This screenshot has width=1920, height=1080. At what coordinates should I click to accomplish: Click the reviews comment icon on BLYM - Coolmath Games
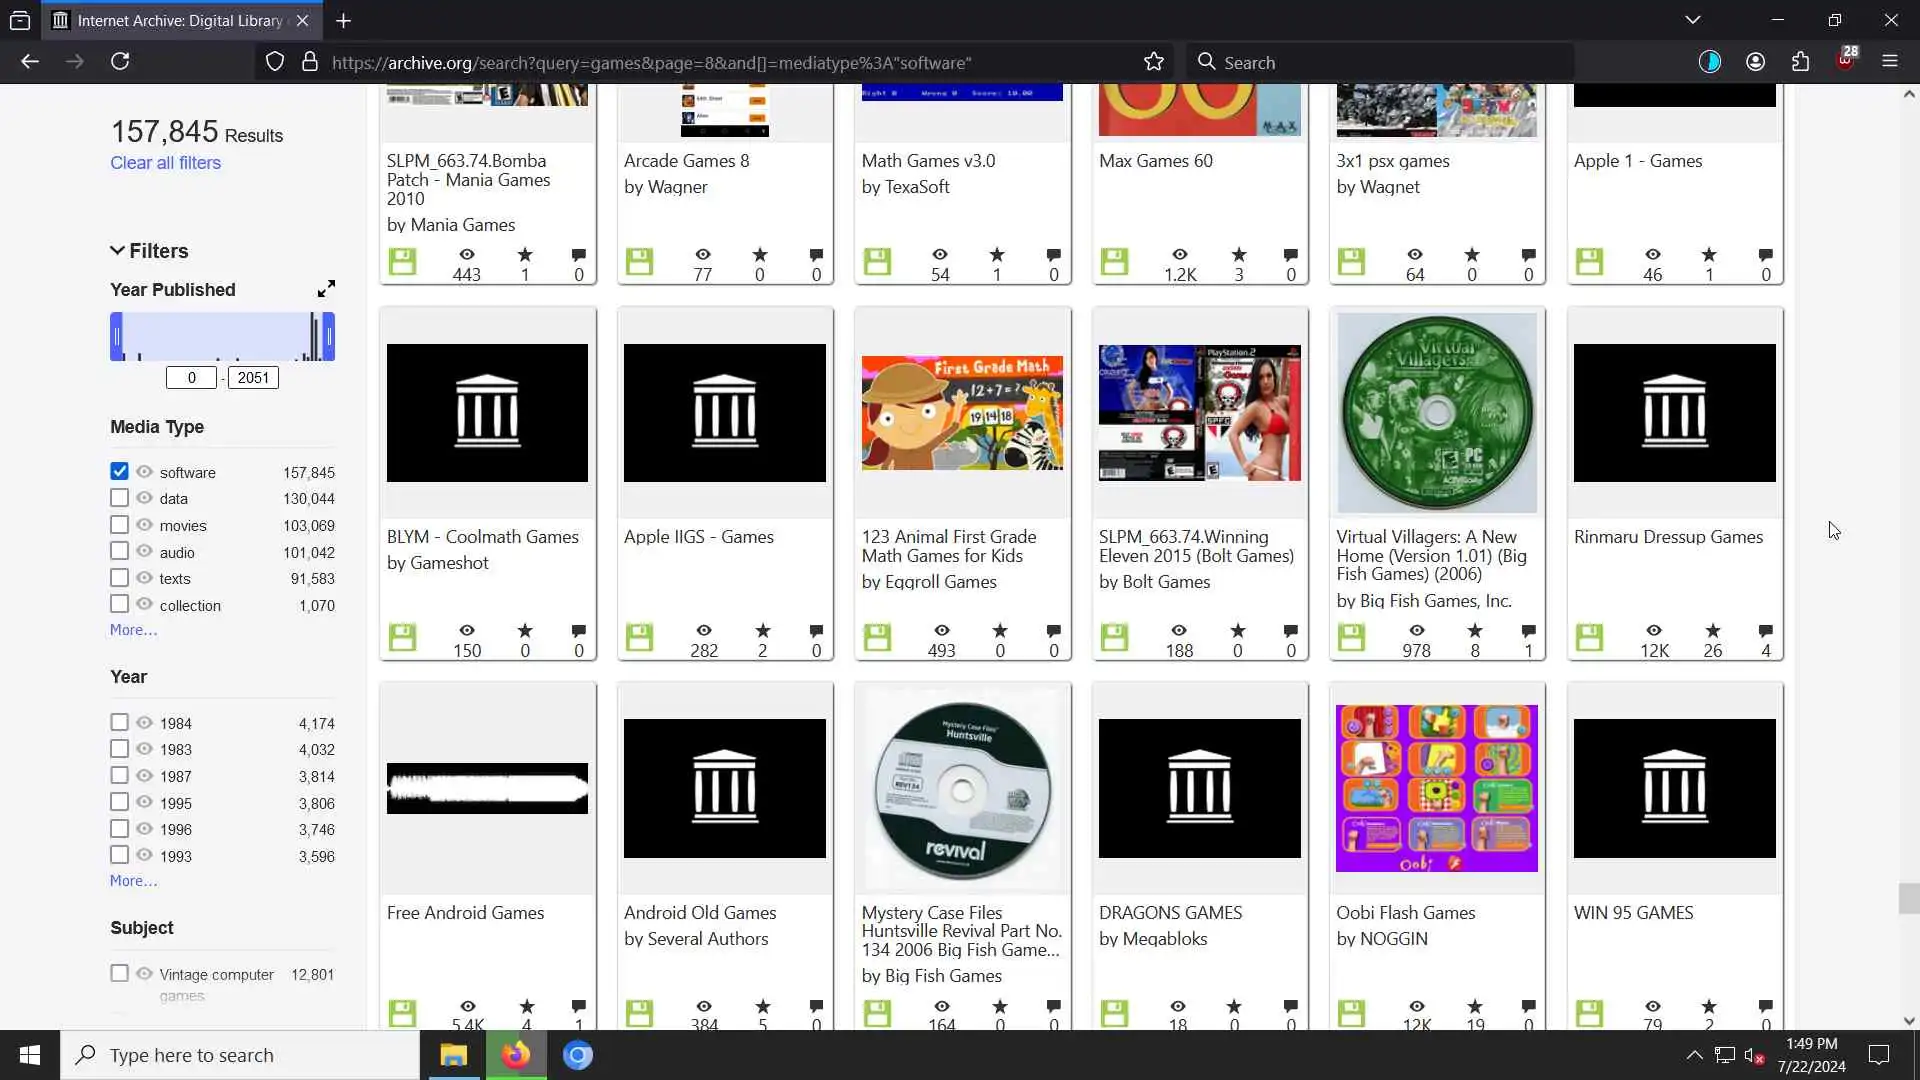pos(578,631)
